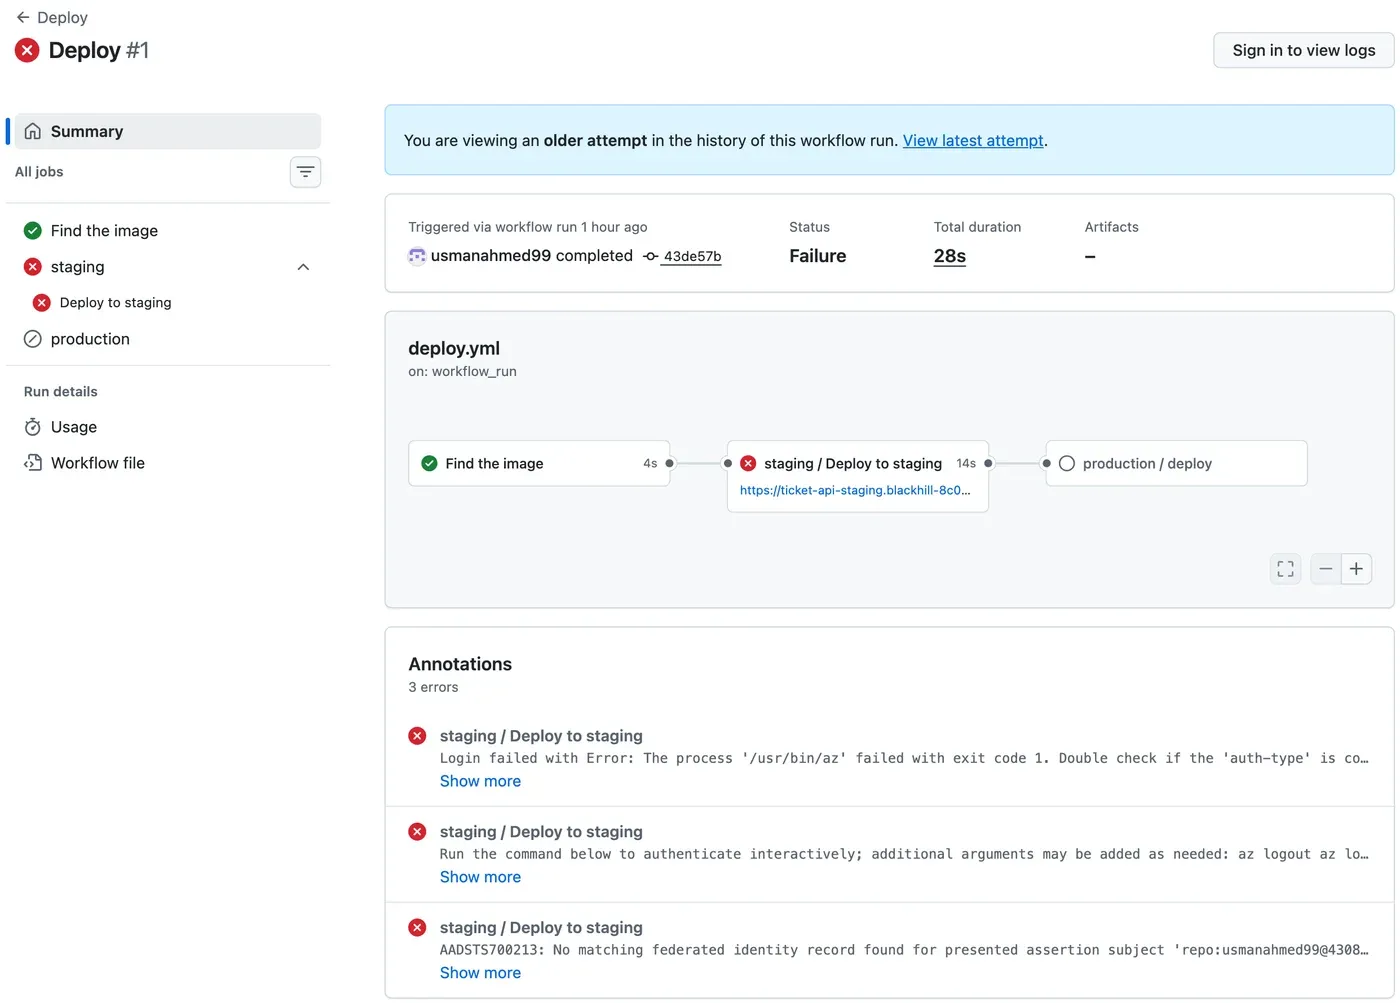The height and width of the screenshot is (1003, 1400).
Task: Click the Failure status text
Action: click(x=818, y=256)
